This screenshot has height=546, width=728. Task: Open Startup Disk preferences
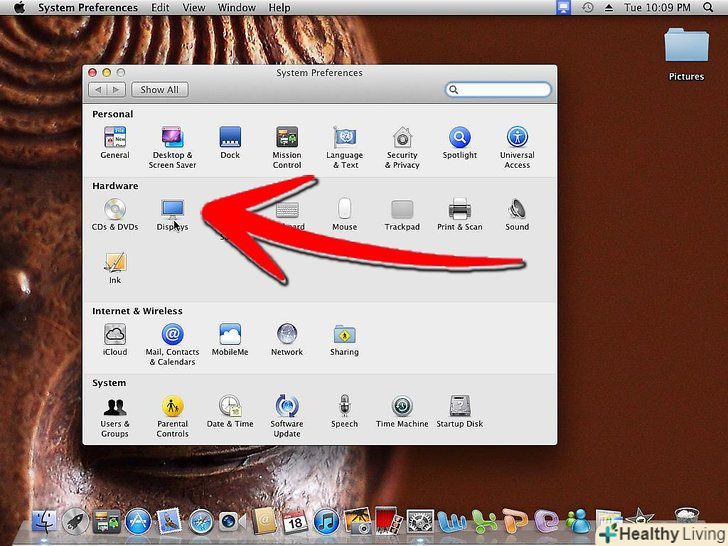click(x=460, y=411)
